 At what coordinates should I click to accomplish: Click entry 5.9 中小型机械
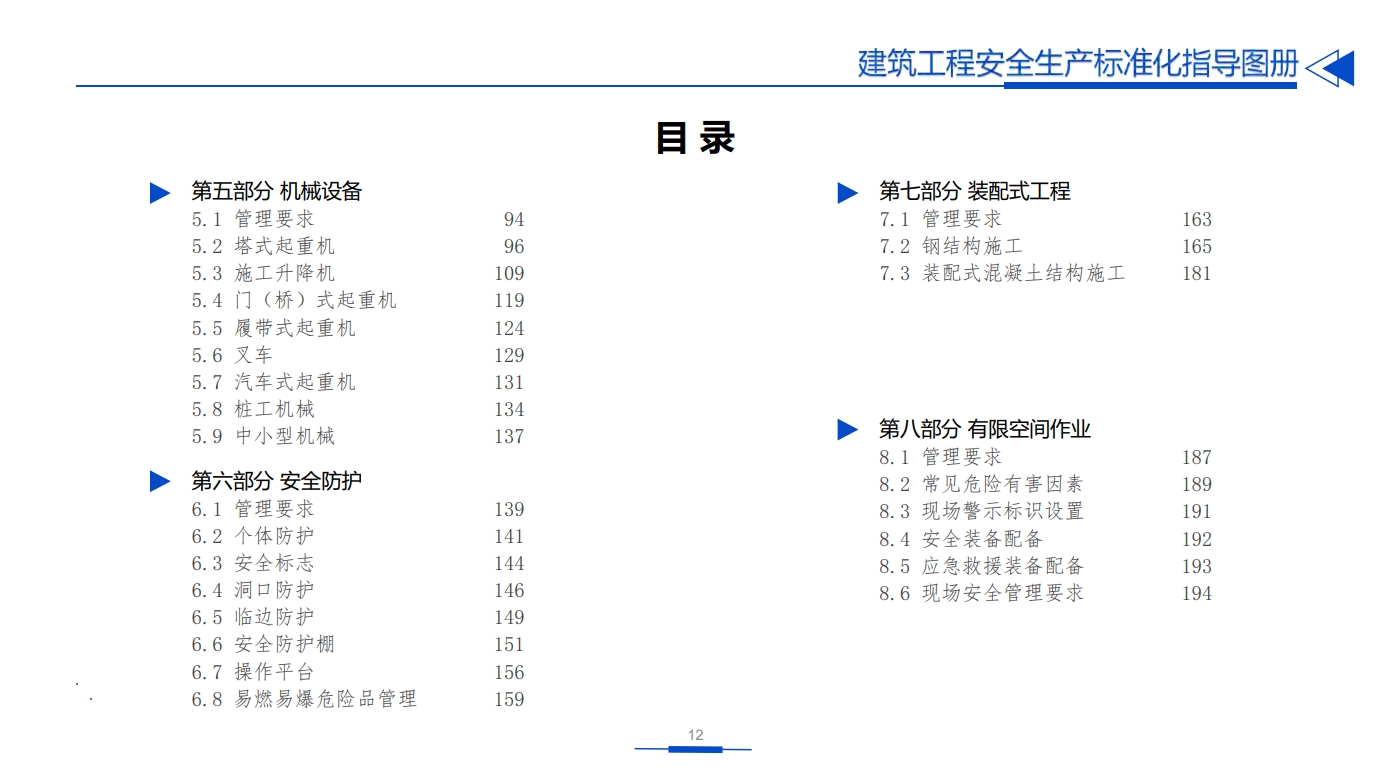click(x=263, y=436)
